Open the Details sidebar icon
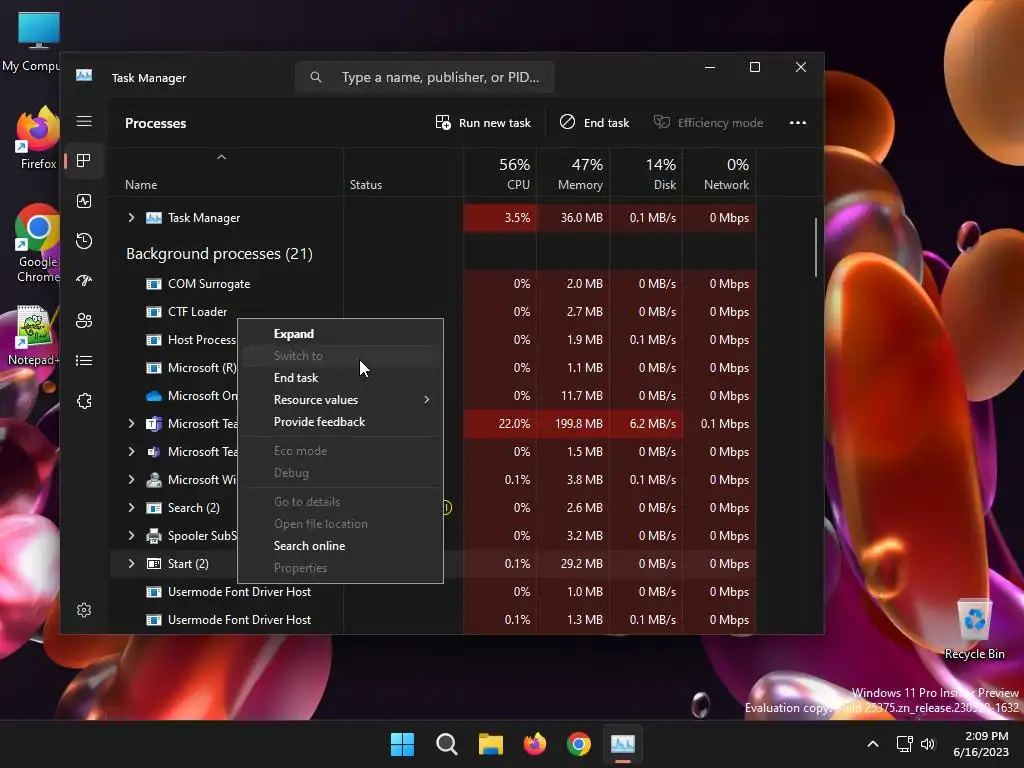 [x=84, y=360]
